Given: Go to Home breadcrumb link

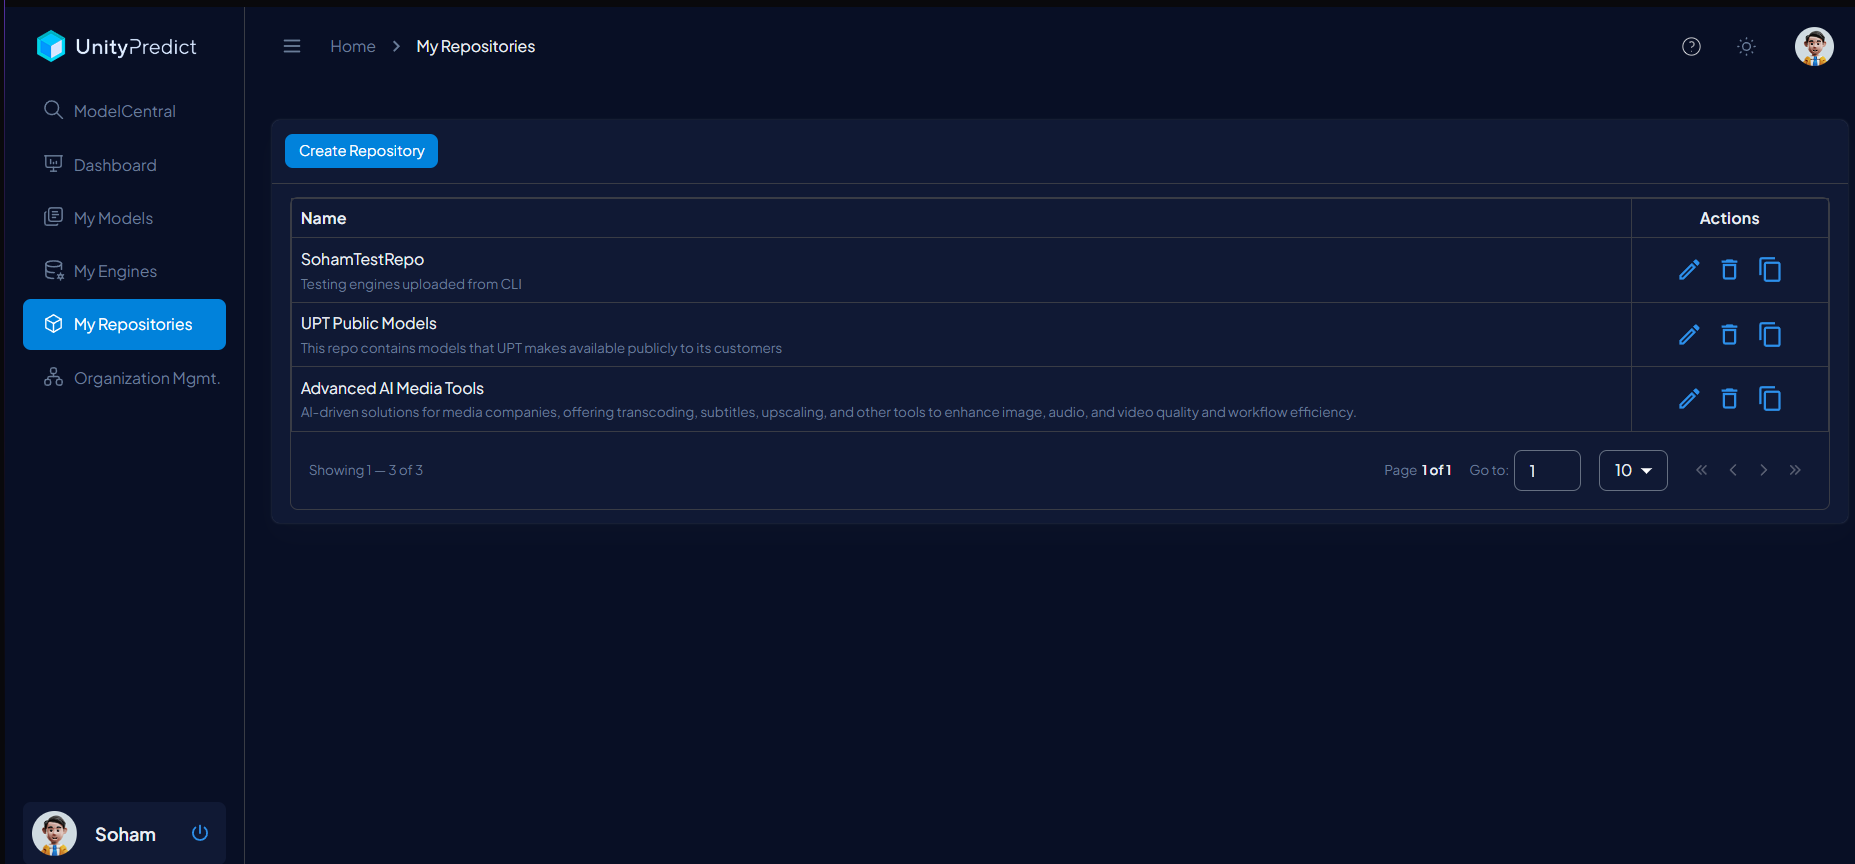Looking at the screenshot, I should click(353, 47).
